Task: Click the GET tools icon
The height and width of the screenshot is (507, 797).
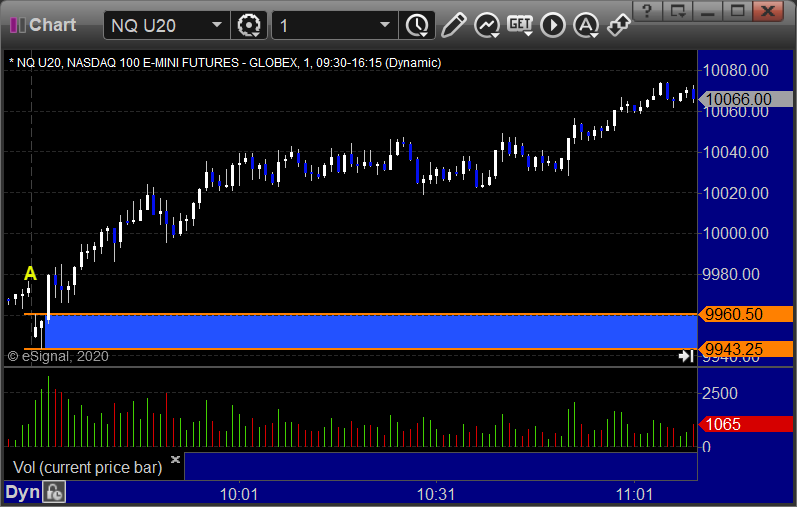Action: tap(520, 25)
